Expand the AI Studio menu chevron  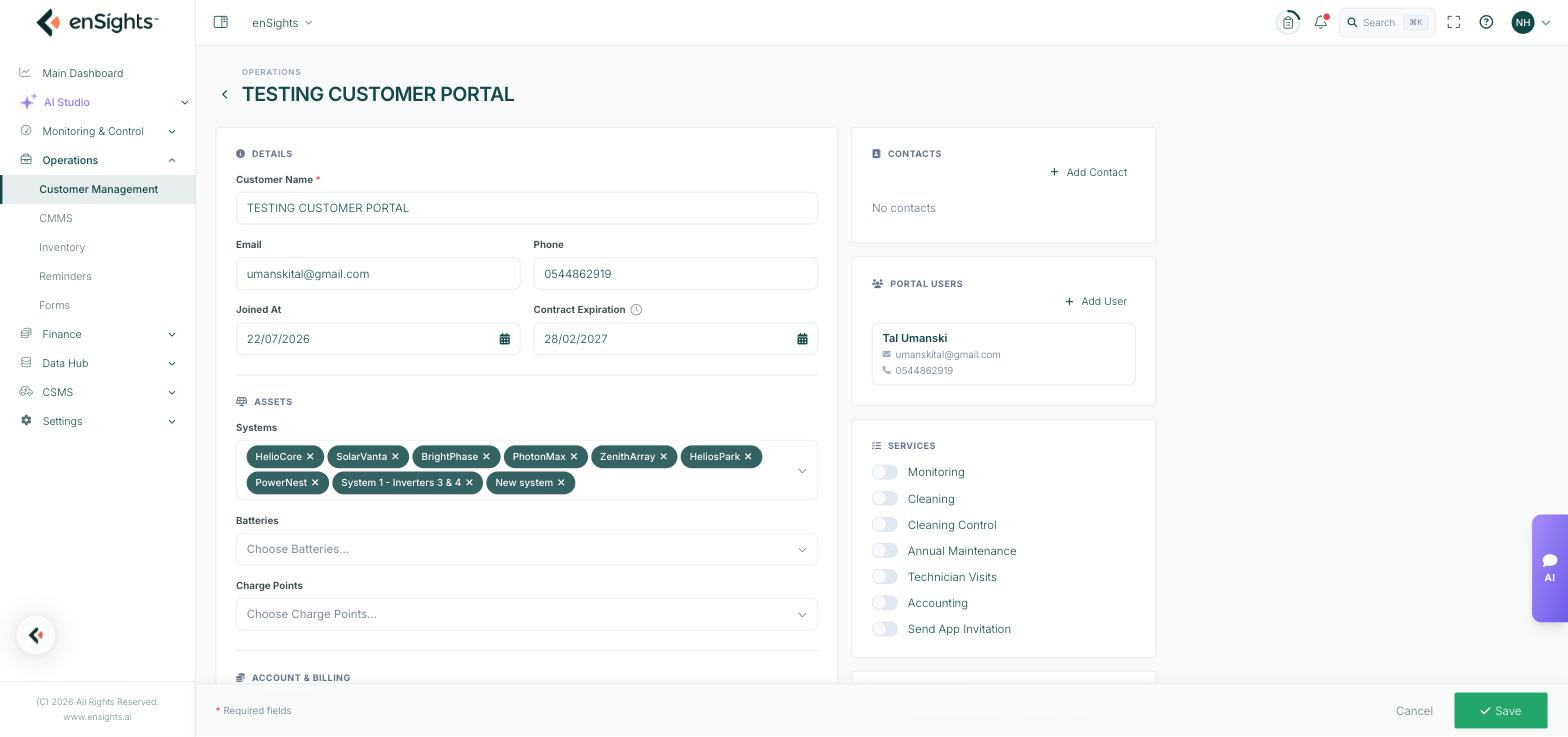click(x=184, y=102)
